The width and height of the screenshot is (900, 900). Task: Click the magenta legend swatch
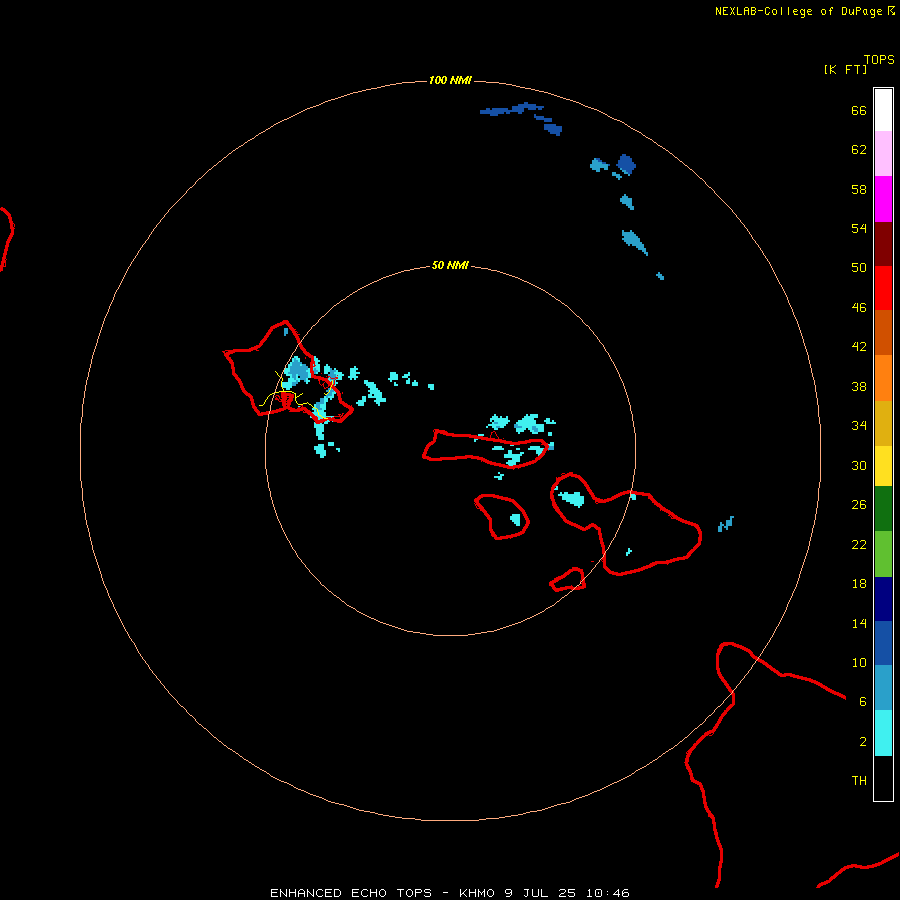point(883,199)
